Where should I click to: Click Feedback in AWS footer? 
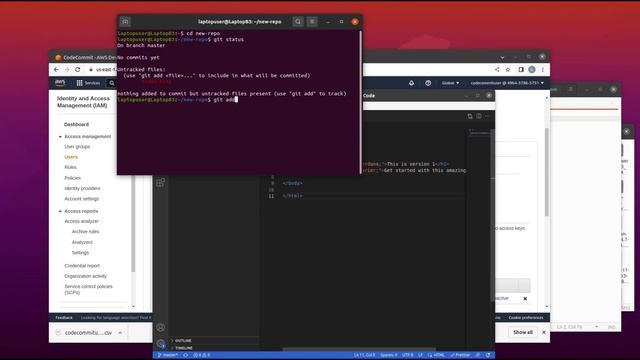tap(64, 318)
